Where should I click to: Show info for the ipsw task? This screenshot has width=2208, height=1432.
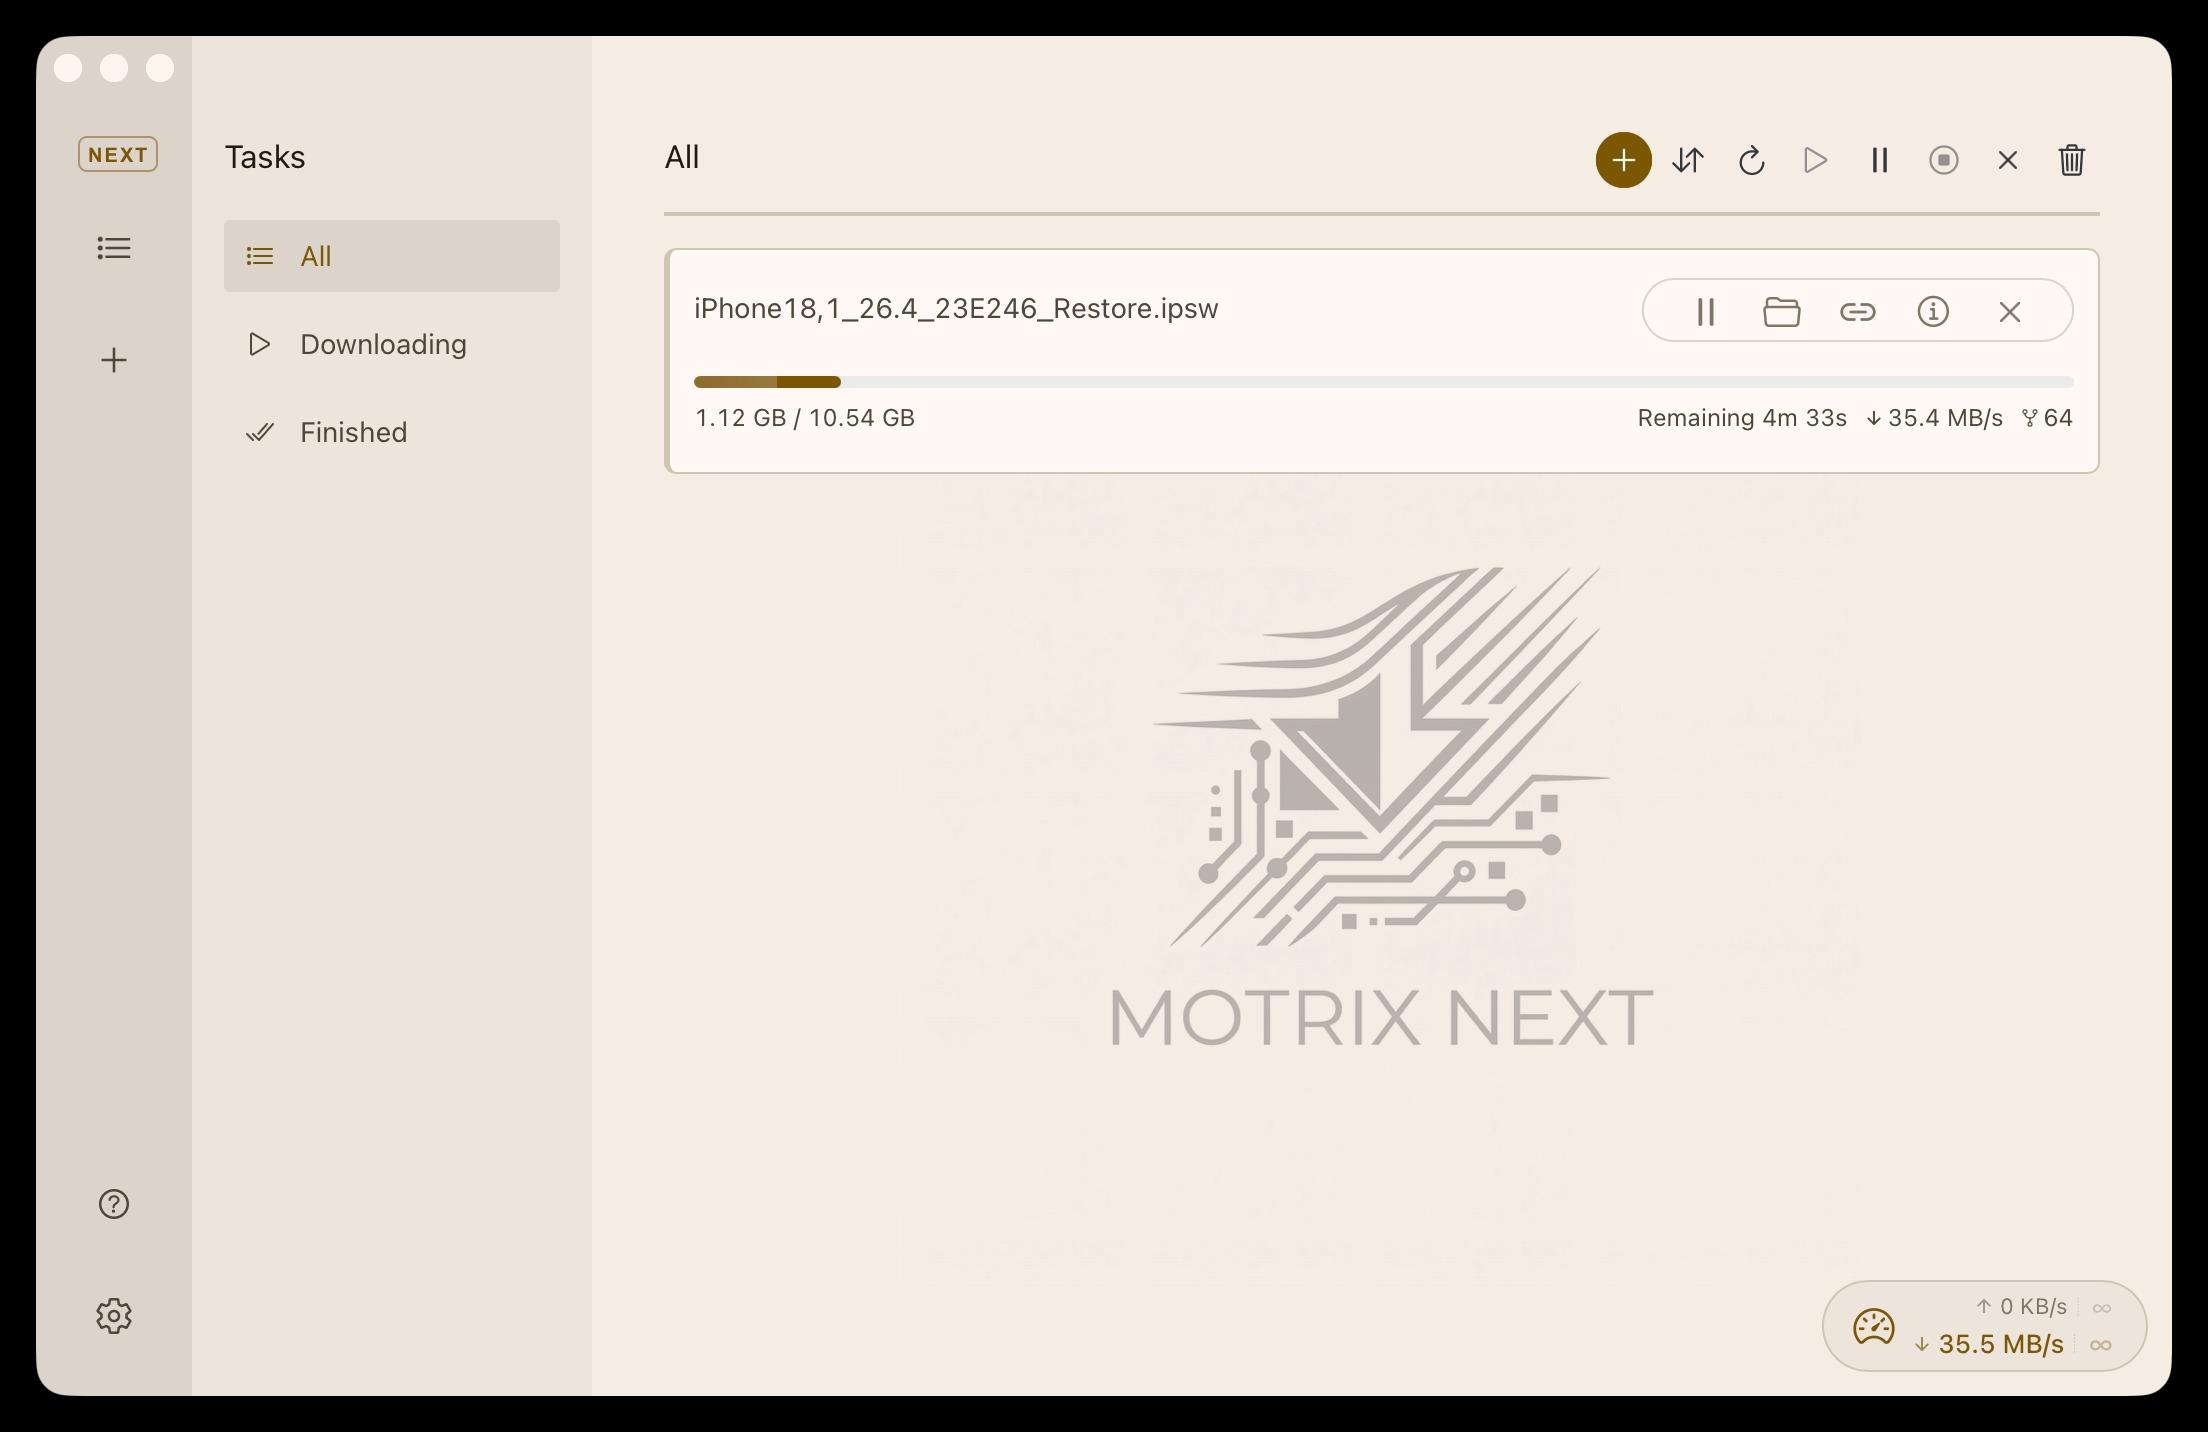coord(1933,312)
